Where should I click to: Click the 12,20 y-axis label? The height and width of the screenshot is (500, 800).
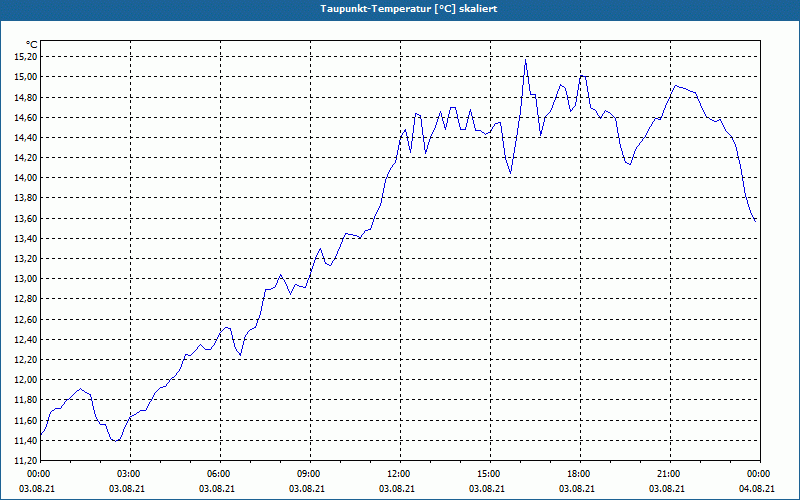point(24,360)
